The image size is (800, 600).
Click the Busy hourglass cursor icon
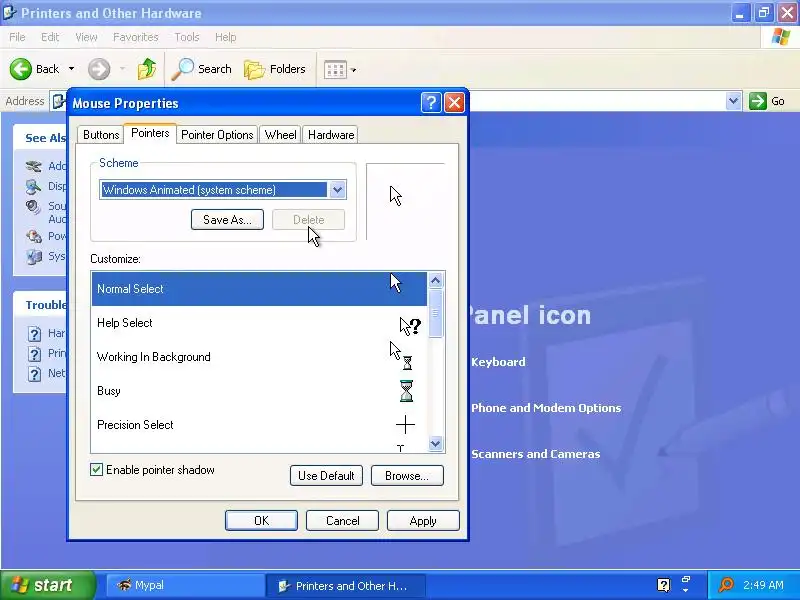406,391
